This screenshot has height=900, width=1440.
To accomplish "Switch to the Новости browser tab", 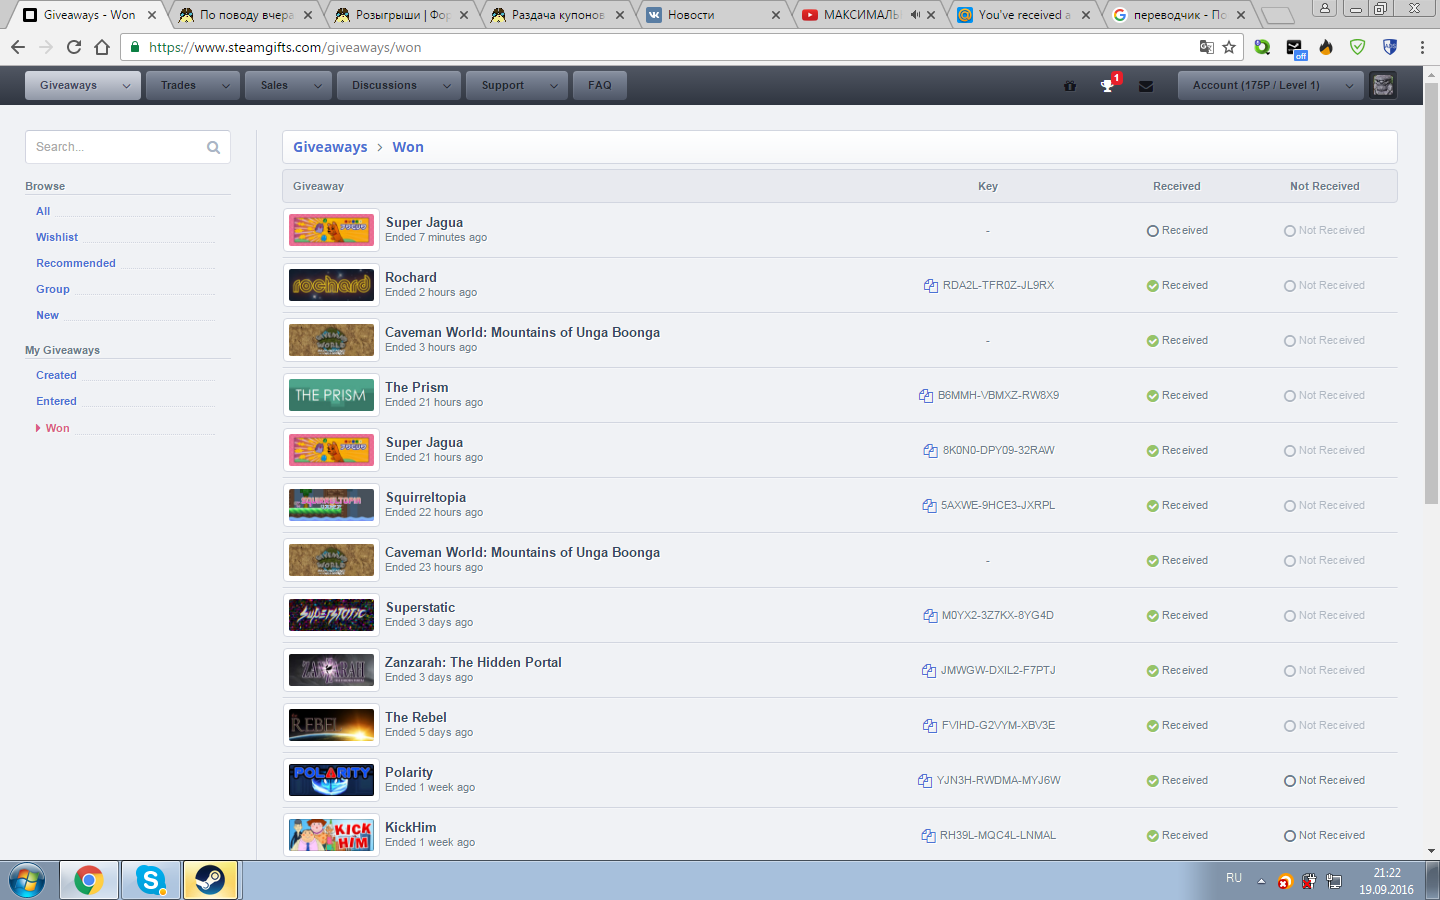I will tap(712, 15).
